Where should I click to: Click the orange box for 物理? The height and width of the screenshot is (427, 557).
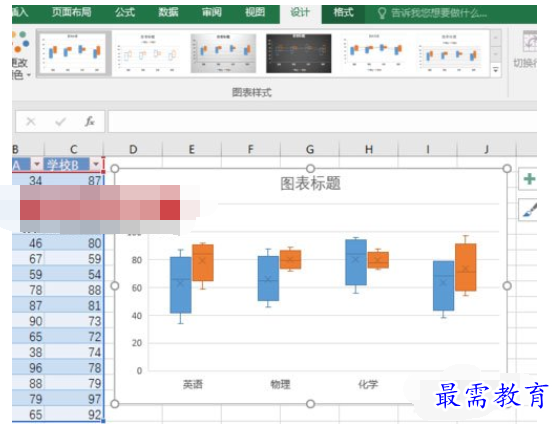click(x=291, y=259)
